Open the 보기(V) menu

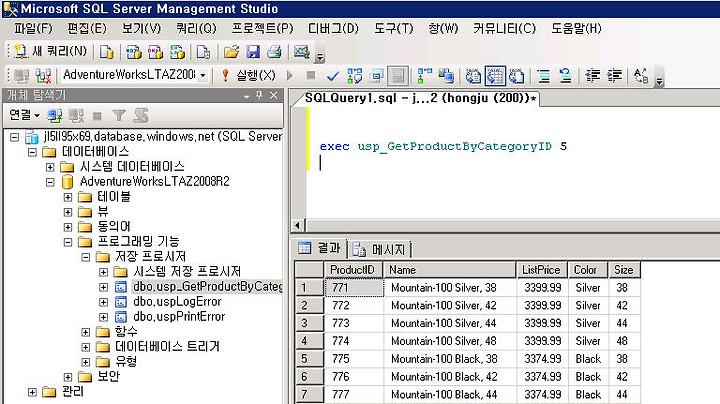pyautogui.click(x=141, y=28)
